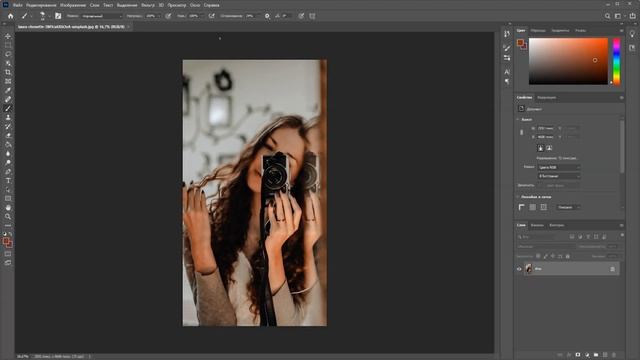The image size is (640, 360).
Task: Collapse the Rulers and Grids section
Action: click(518, 197)
